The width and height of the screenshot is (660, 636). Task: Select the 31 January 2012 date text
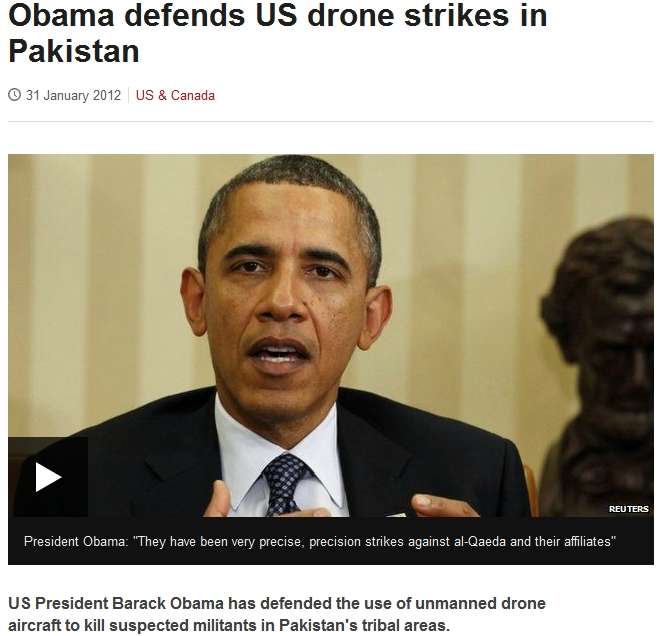(73, 96)
